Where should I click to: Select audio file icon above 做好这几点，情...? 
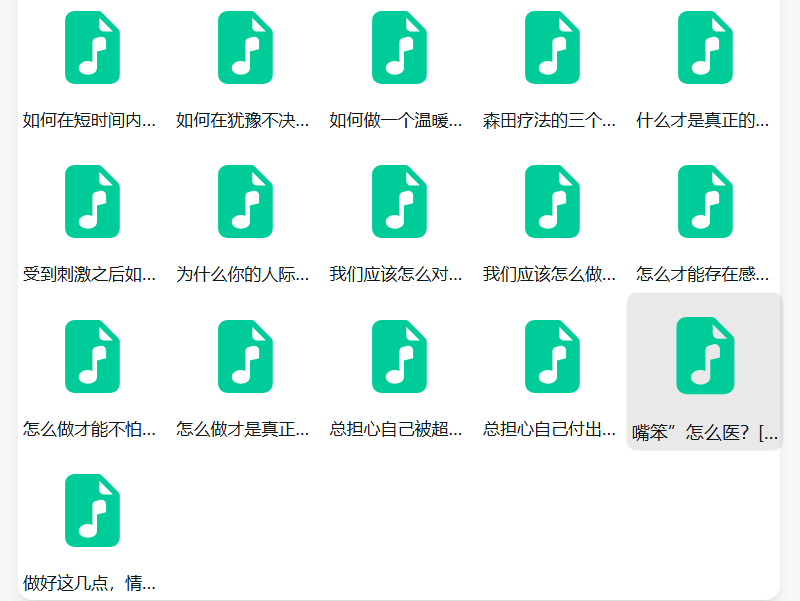pyautogui.click(x=92, y=511)
